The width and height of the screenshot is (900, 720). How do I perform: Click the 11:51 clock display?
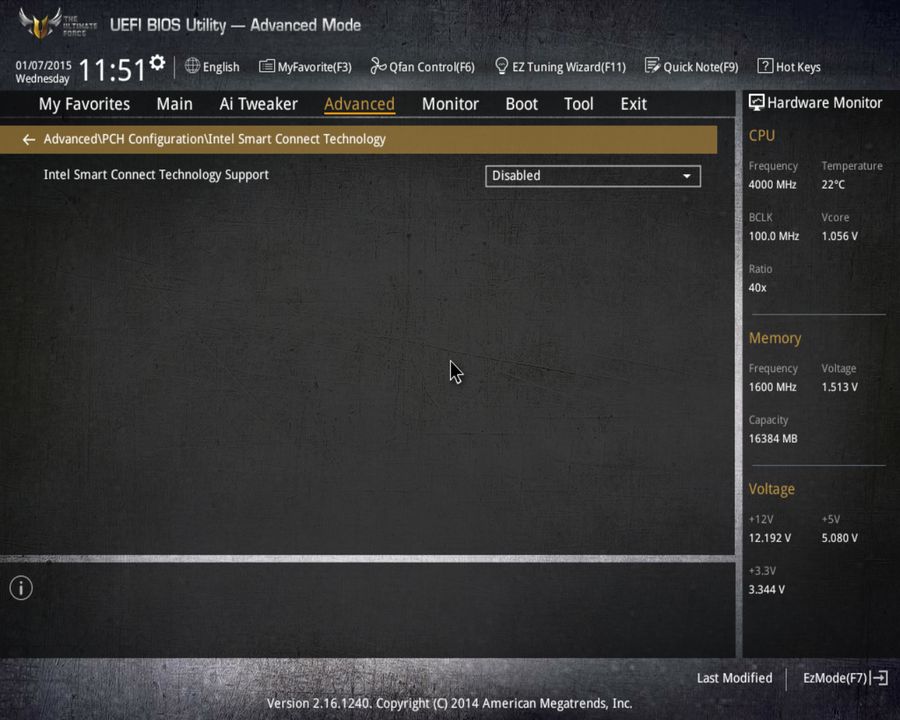pos(112,70)
